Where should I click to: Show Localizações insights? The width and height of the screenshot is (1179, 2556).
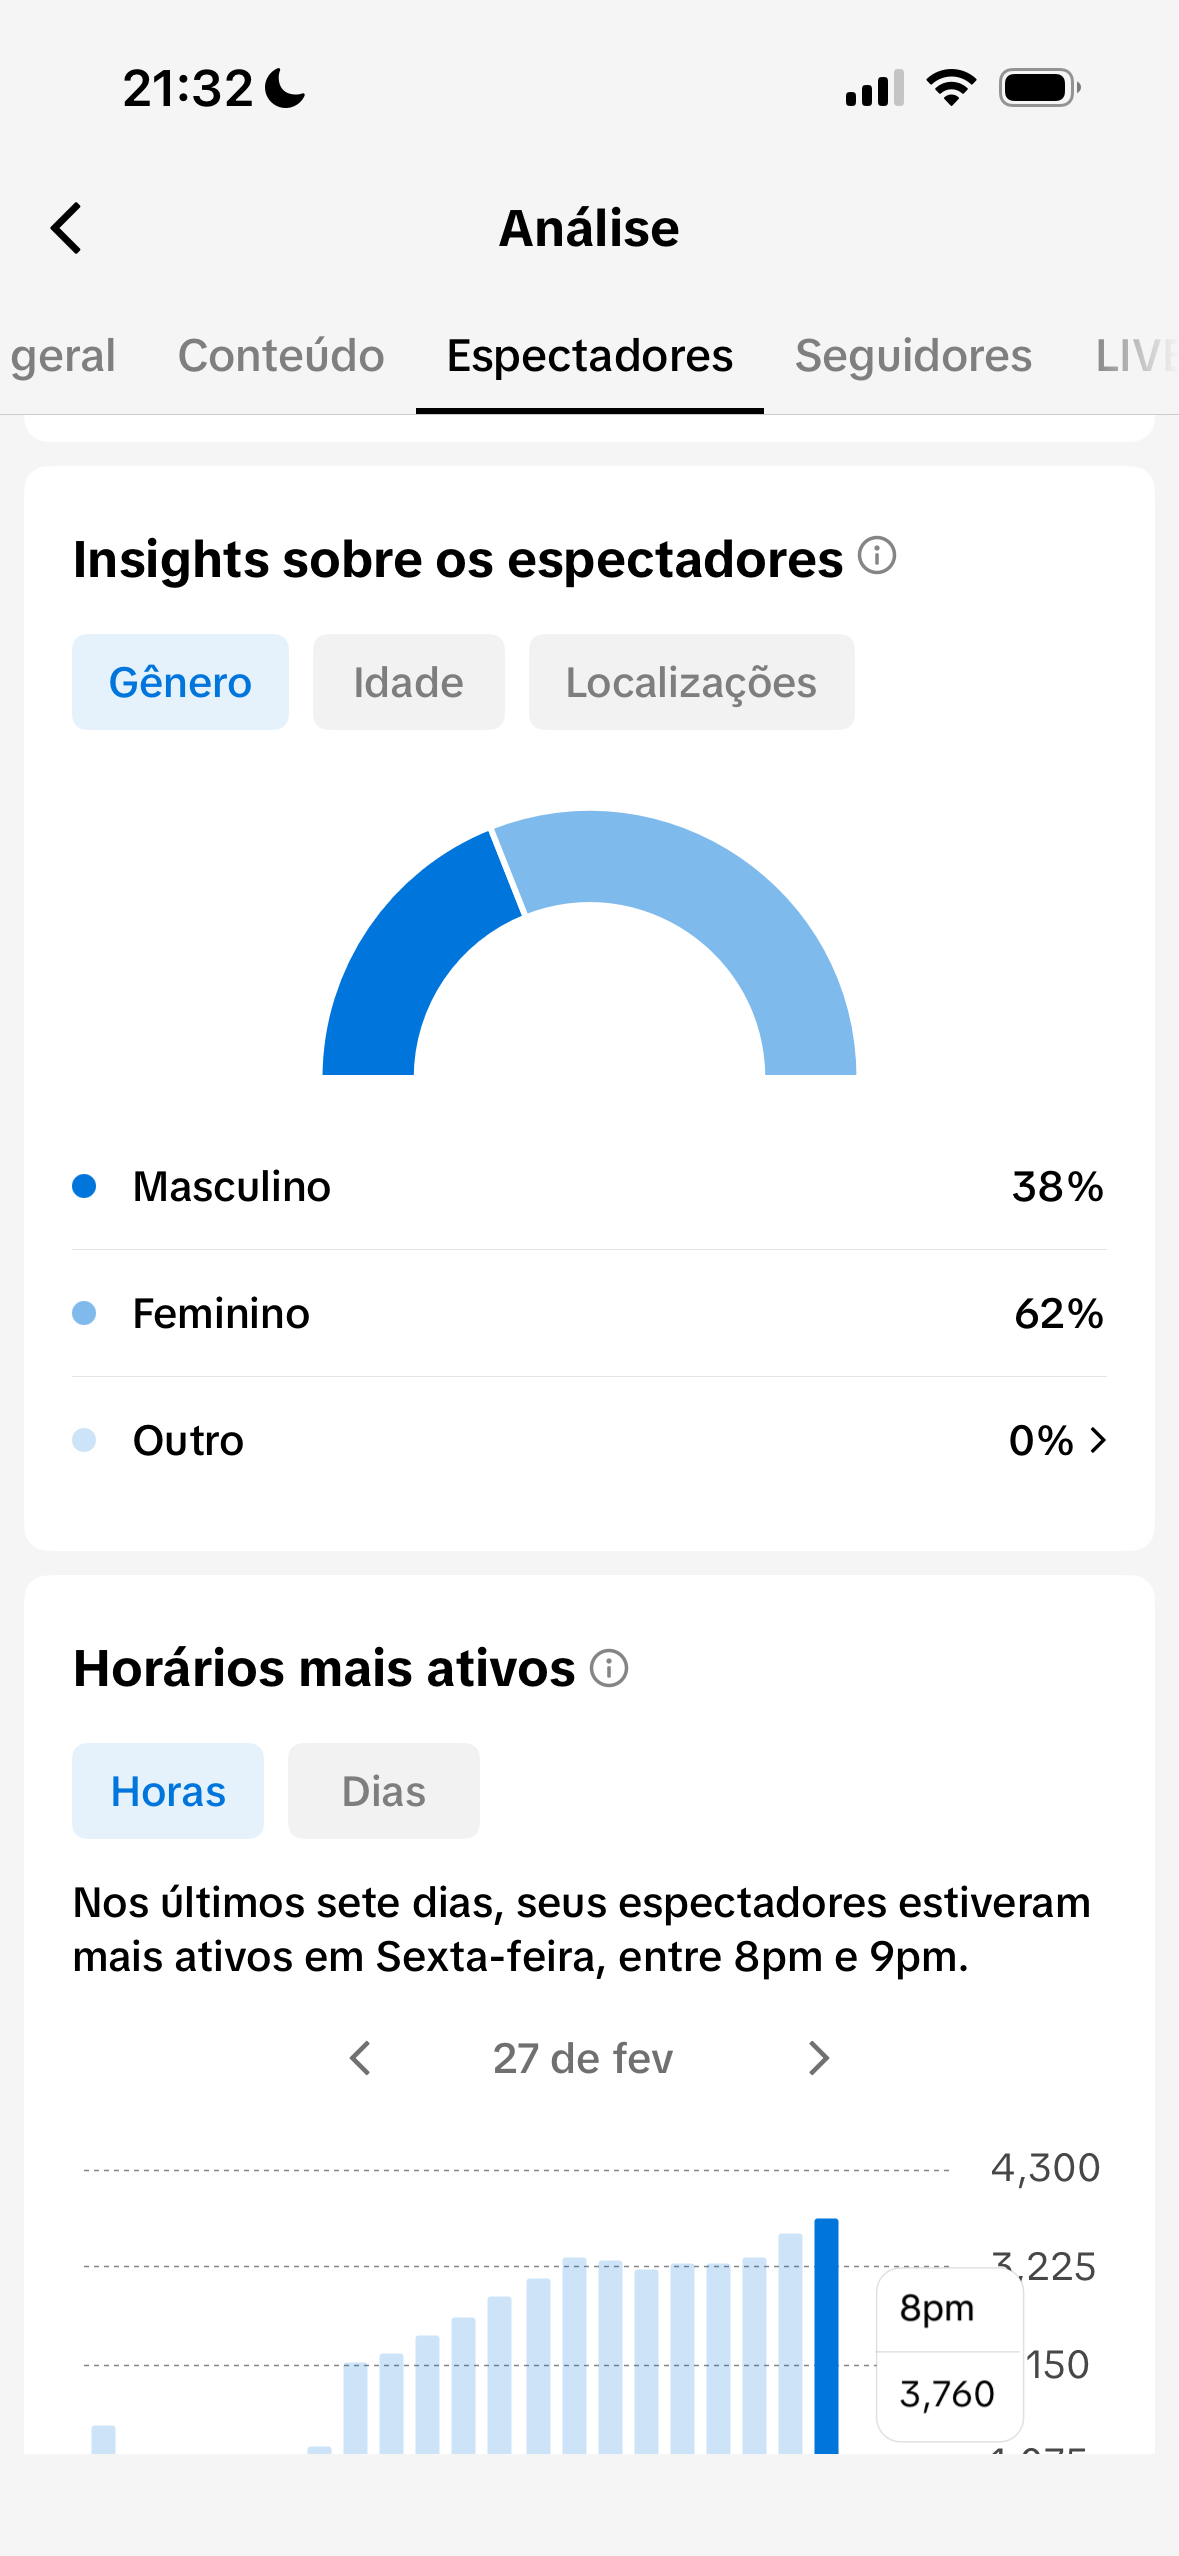(691, 682)
